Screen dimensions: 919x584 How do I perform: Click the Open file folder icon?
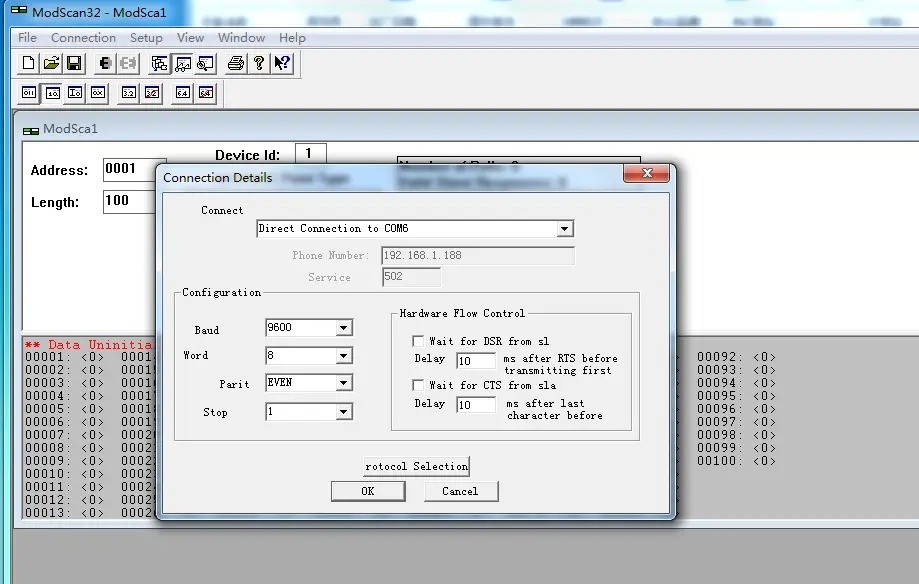52,63
